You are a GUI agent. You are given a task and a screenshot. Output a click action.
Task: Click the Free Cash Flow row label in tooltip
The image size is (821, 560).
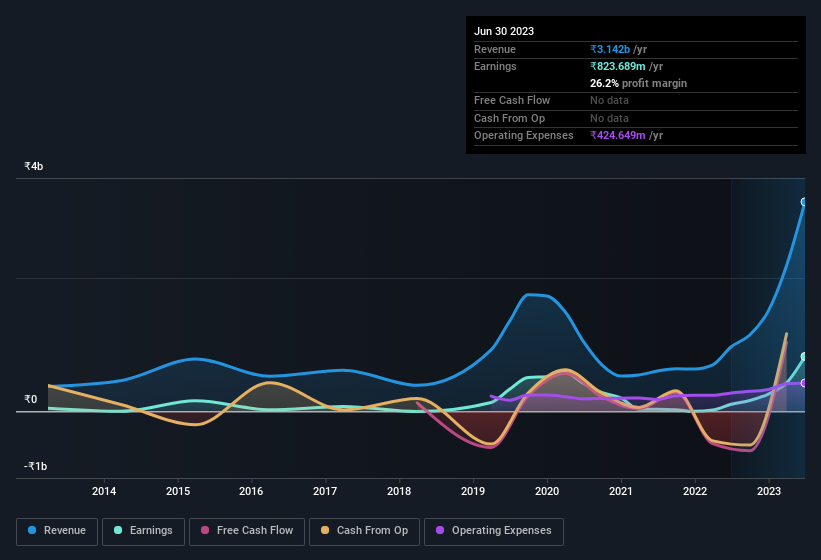click(512, 100)
